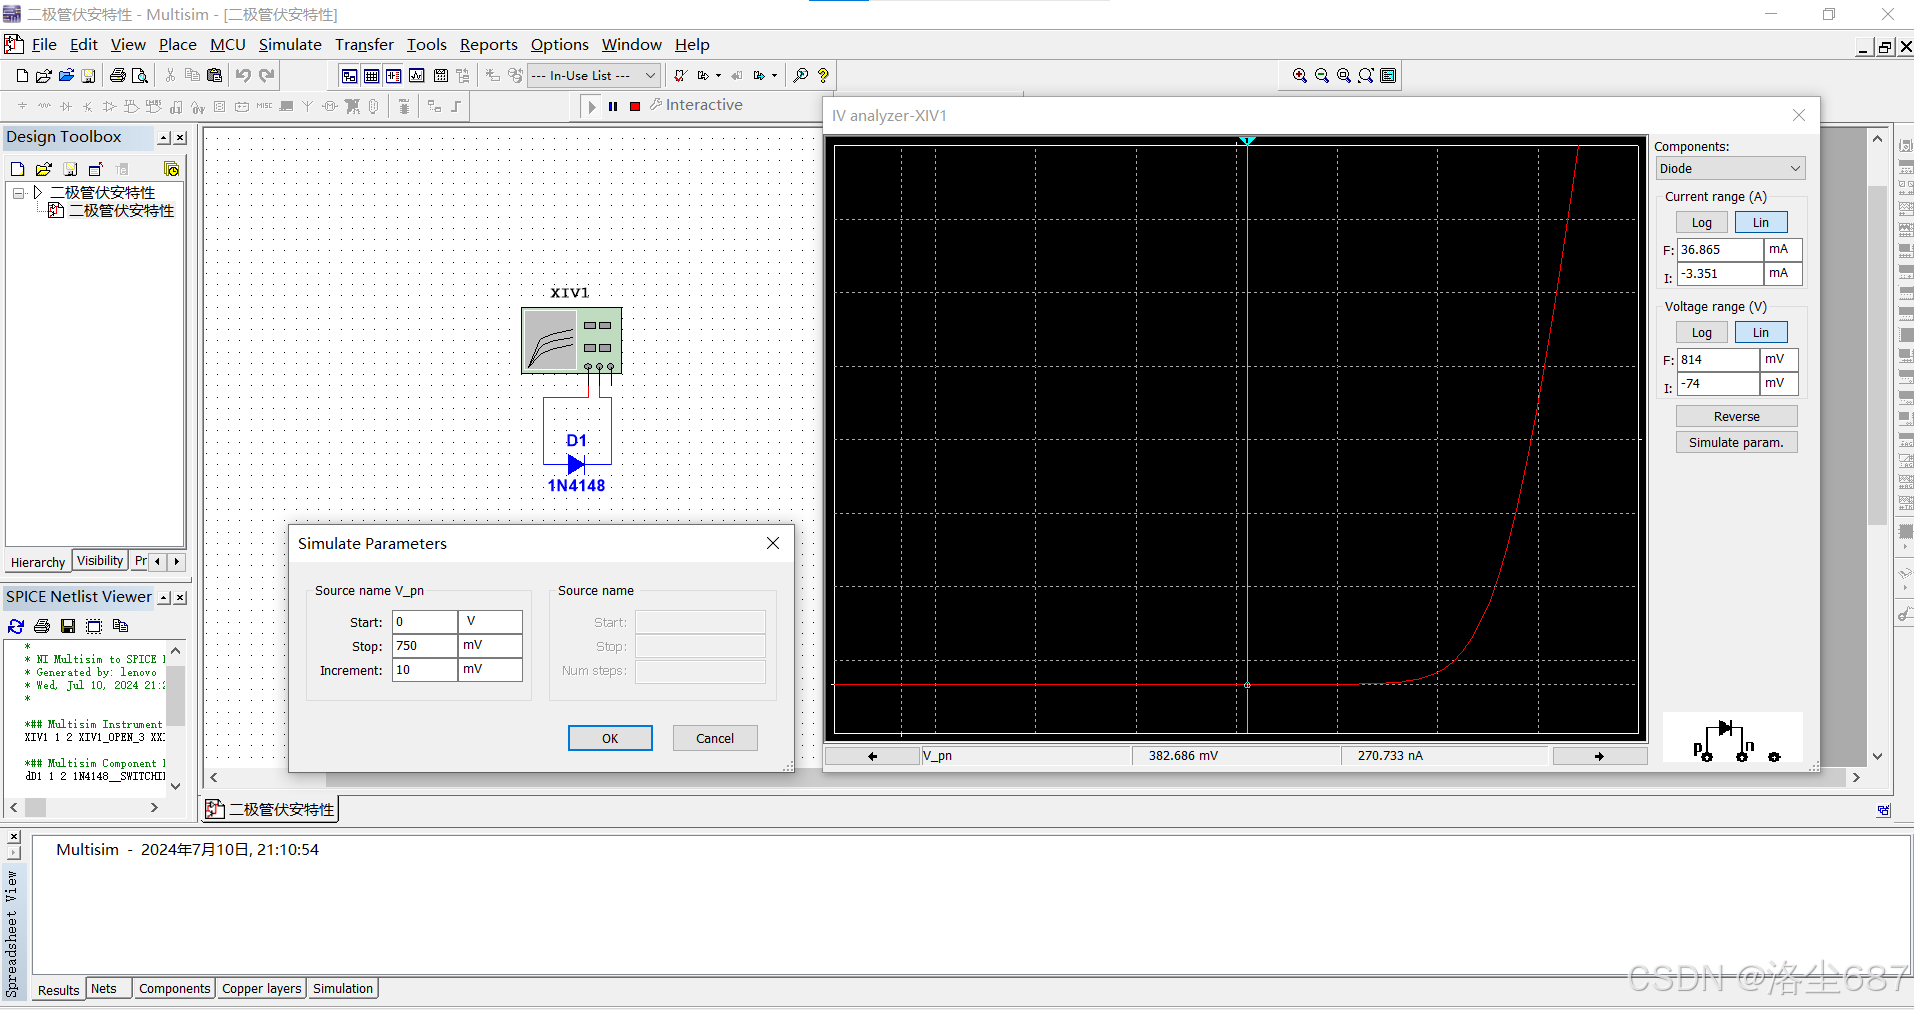Open current range F unit mA dropdown
Screen dimensions: 1914x1010
coord(1783,250)
